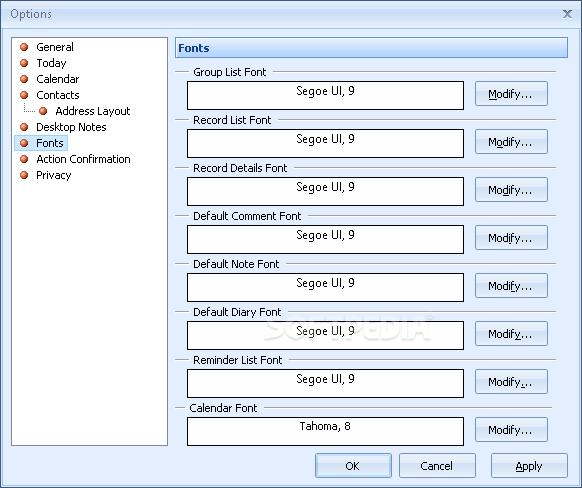This screenshot has width=582, height=488.
Task: Click the Default Comment Font label
Action: point(247,216)
